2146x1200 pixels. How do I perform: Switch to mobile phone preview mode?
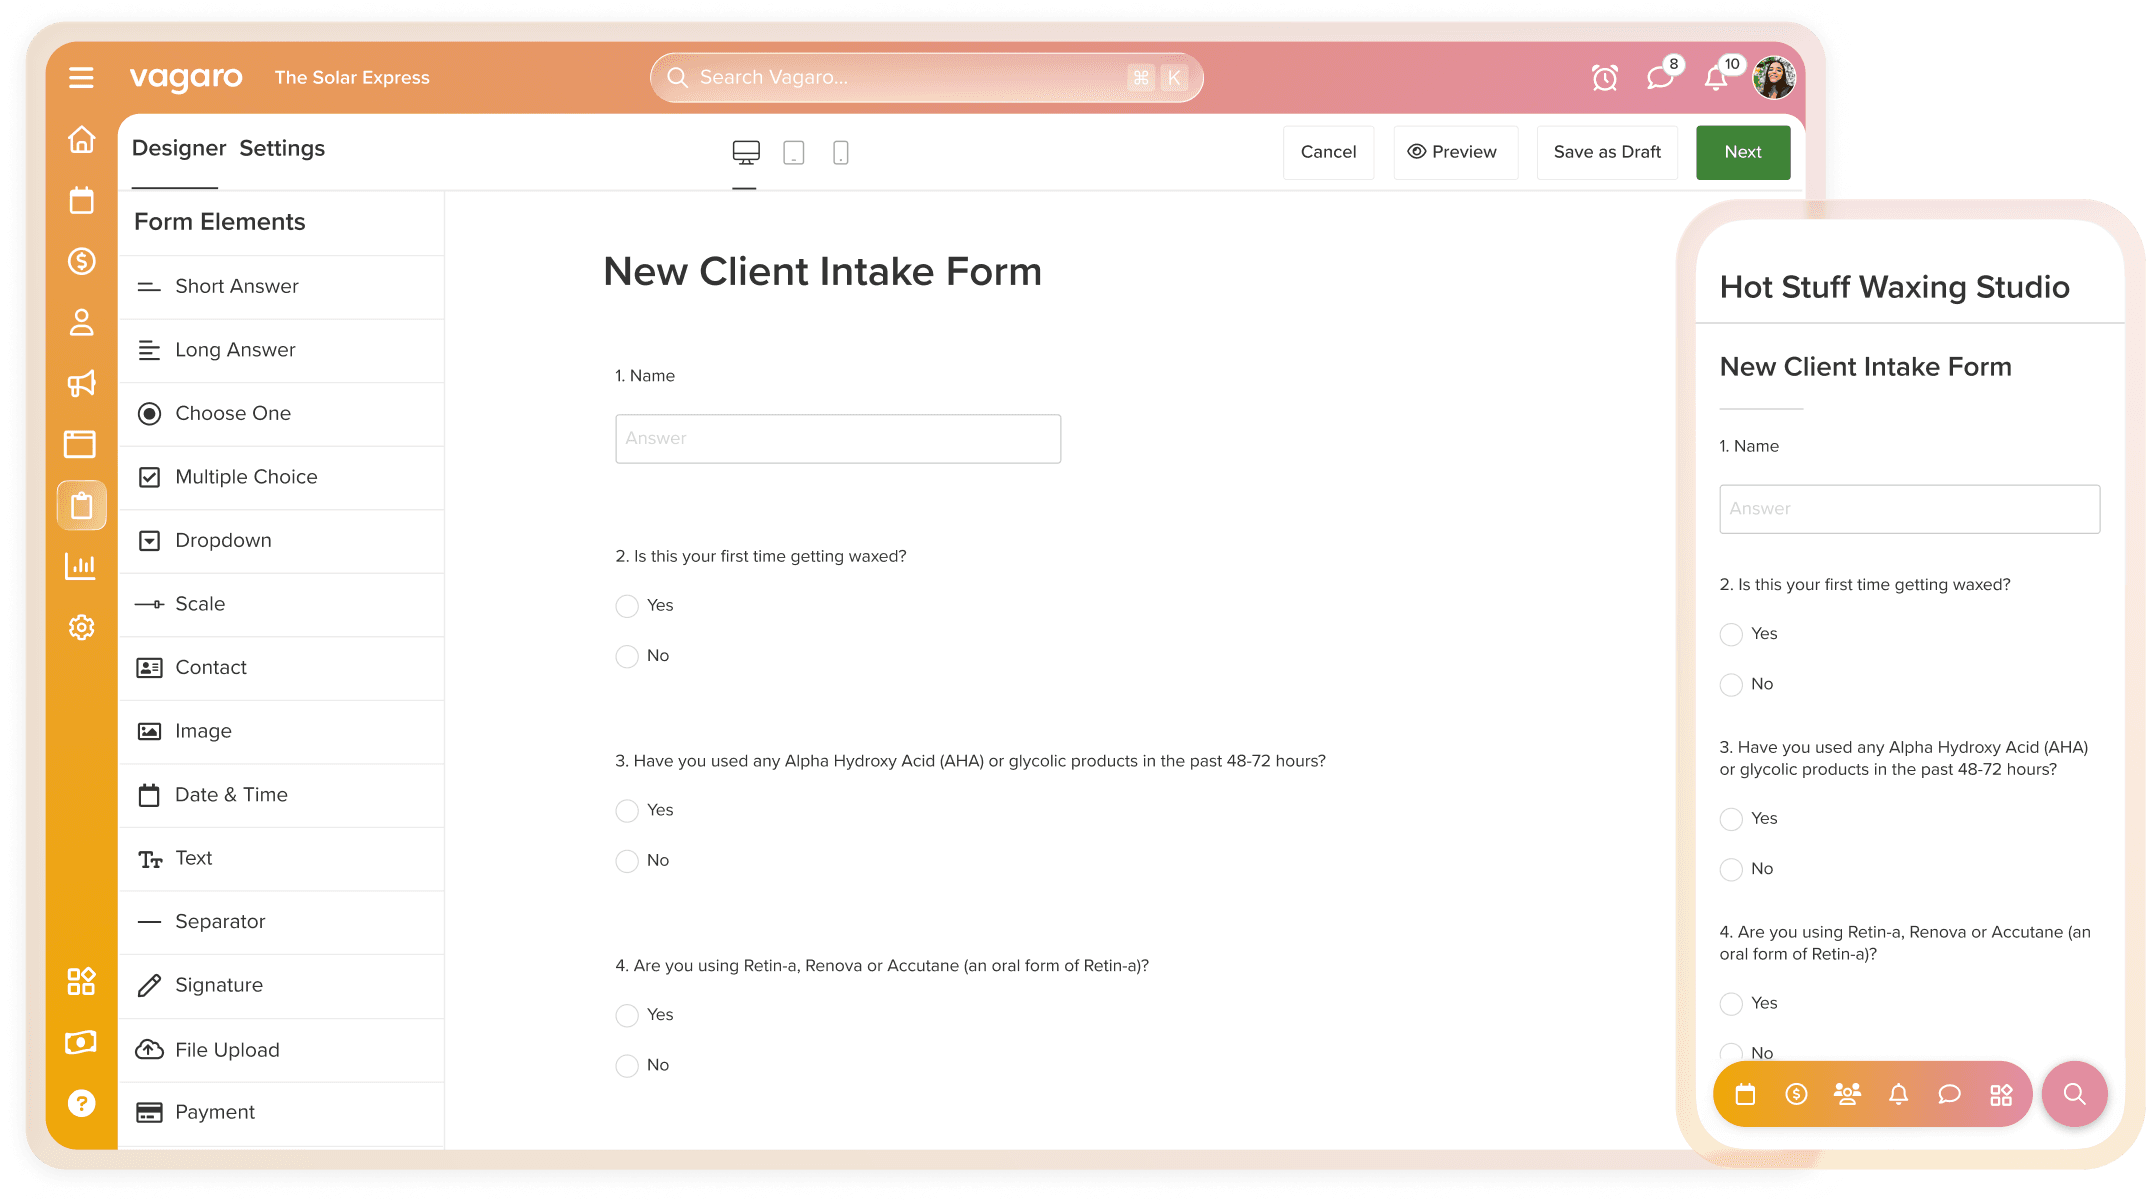(x=840, y=152)
